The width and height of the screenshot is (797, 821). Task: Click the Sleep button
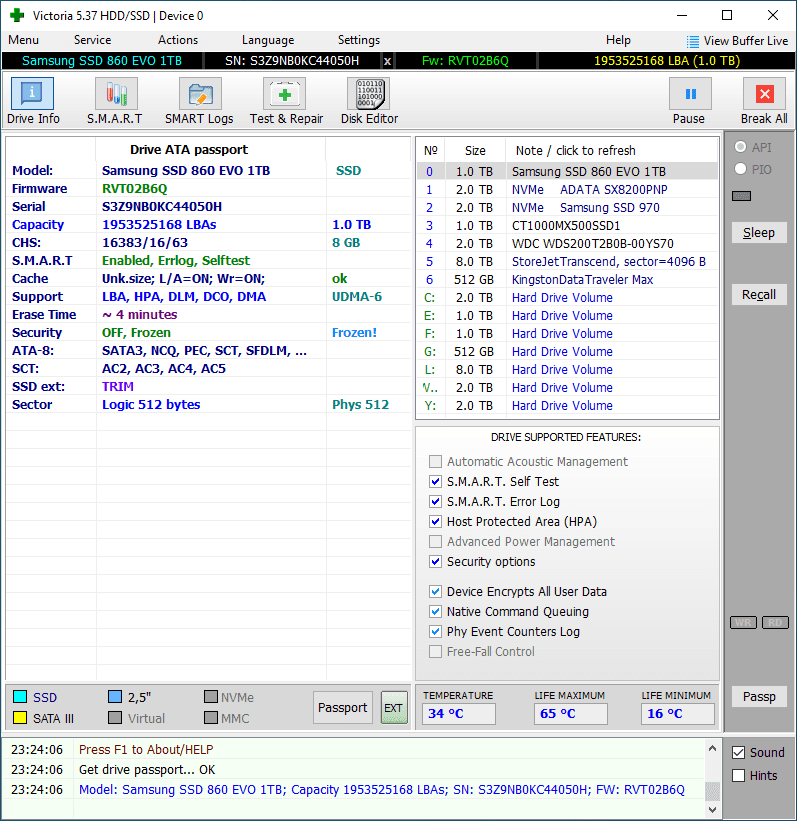click(759, 232)
